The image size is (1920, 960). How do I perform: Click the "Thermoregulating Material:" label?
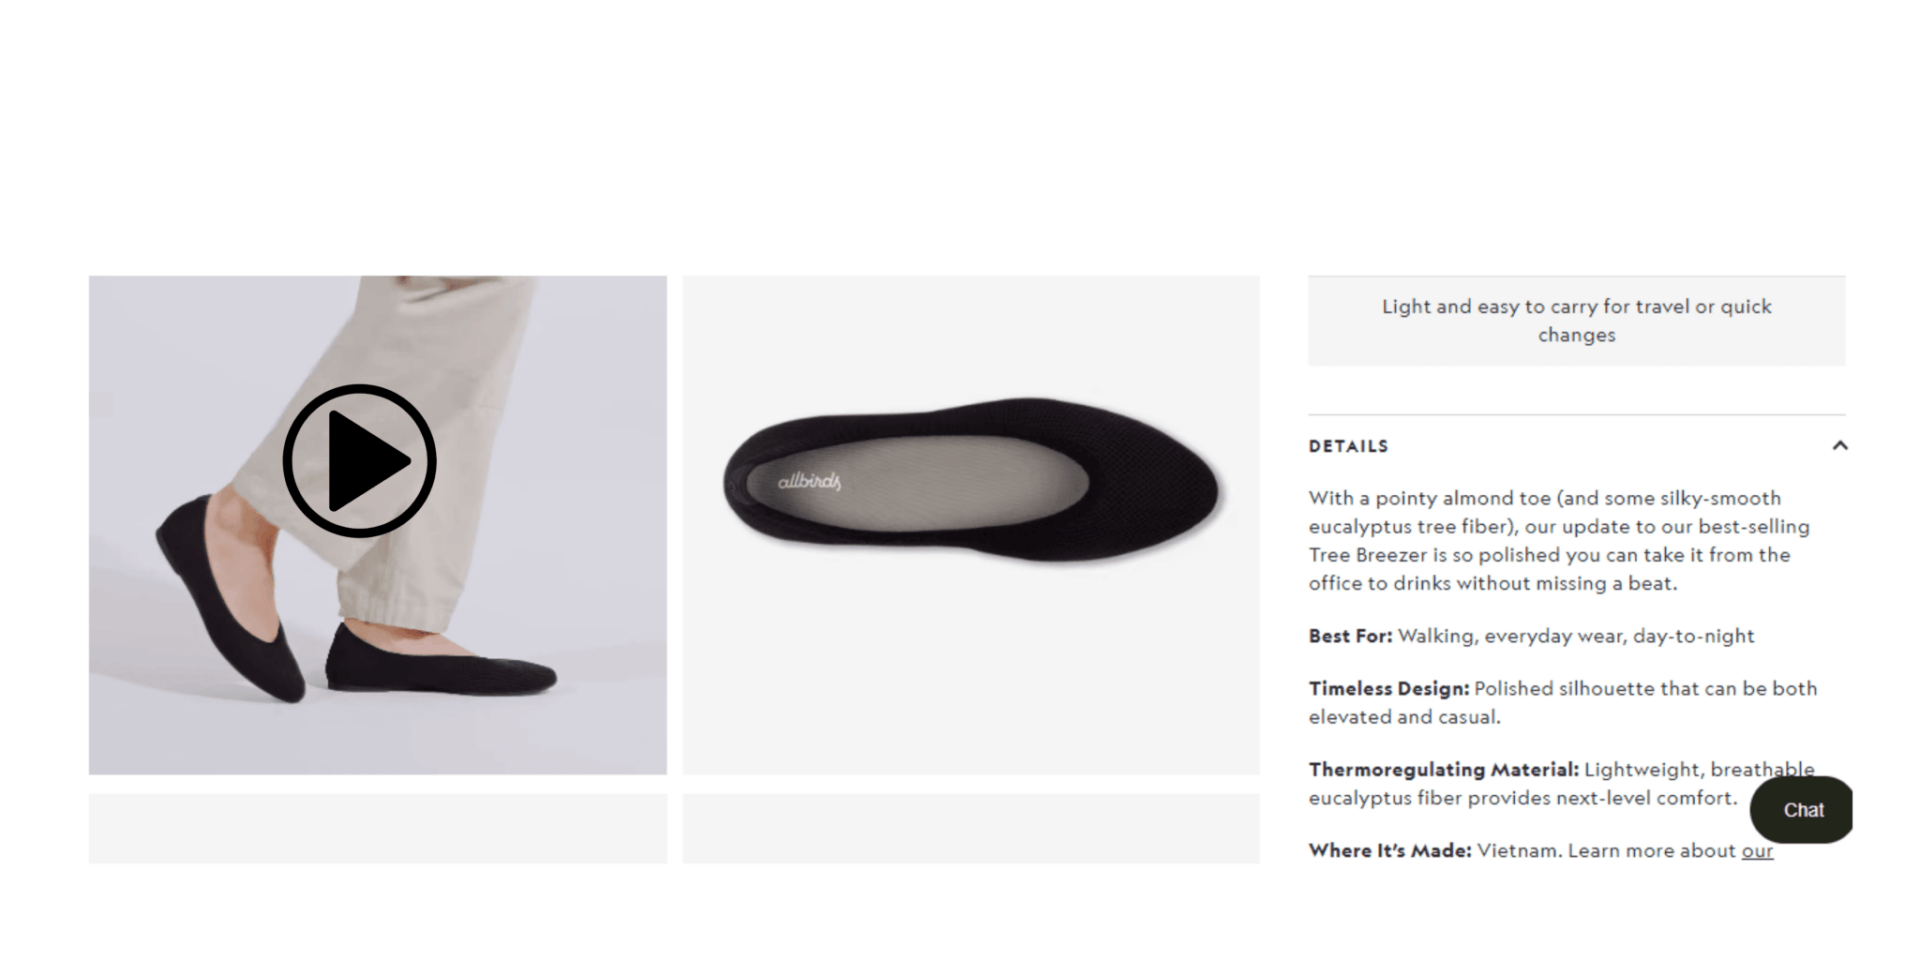coord(1444,770)
